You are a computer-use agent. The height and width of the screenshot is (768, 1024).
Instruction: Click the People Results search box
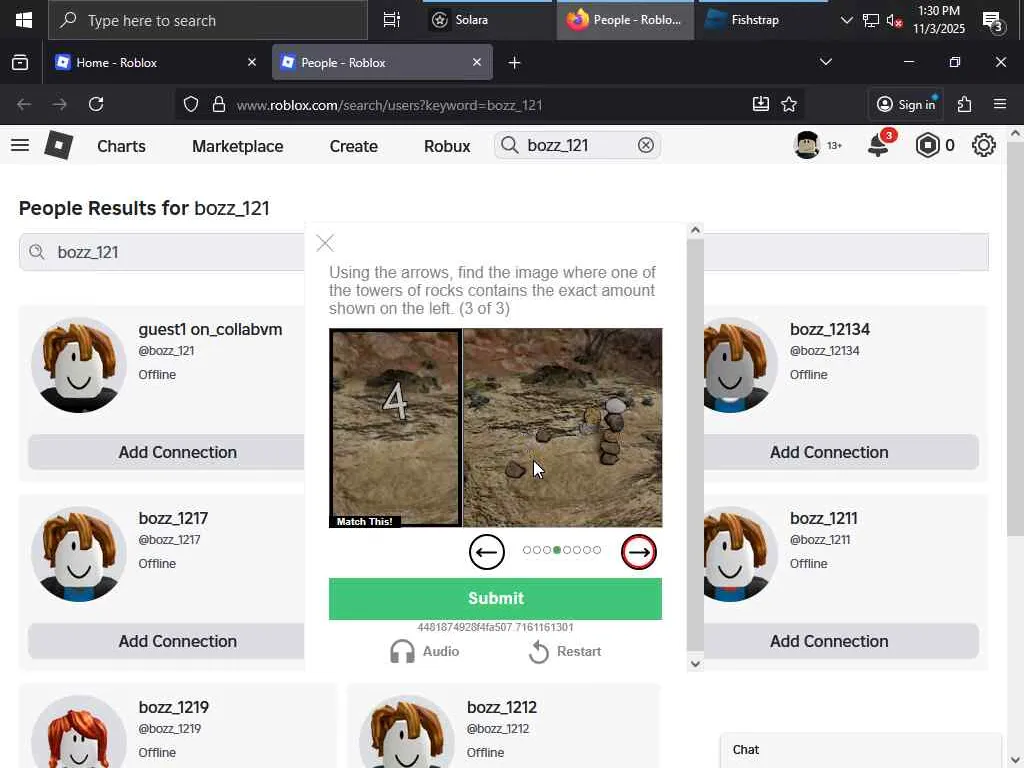point(504,252)
